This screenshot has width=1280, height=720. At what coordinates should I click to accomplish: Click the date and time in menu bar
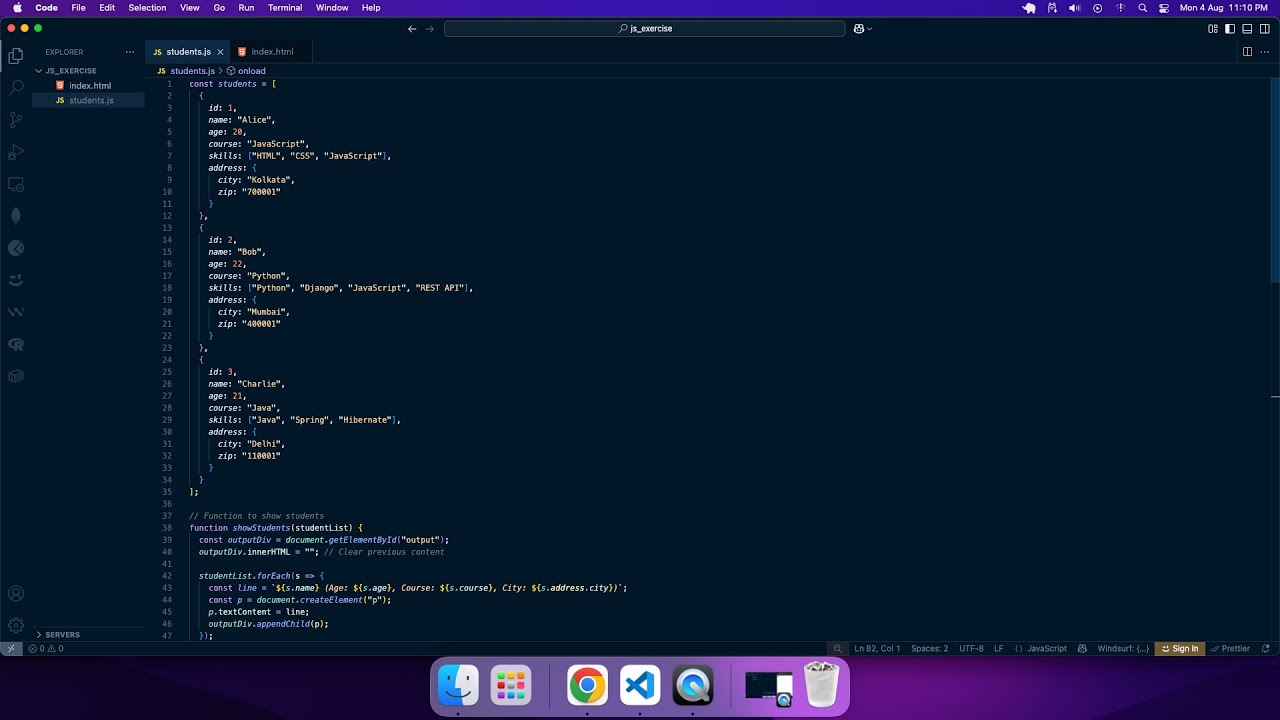pos(1224,8)
